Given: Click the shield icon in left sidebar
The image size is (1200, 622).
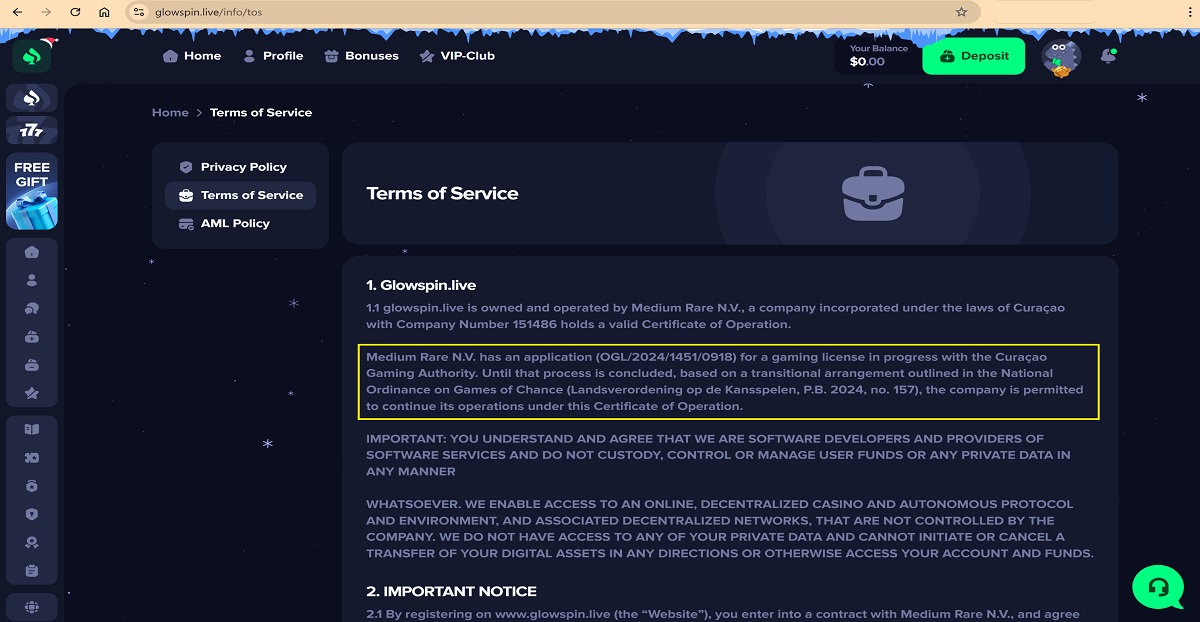Looking at the screenshot, I should (32, 514).
